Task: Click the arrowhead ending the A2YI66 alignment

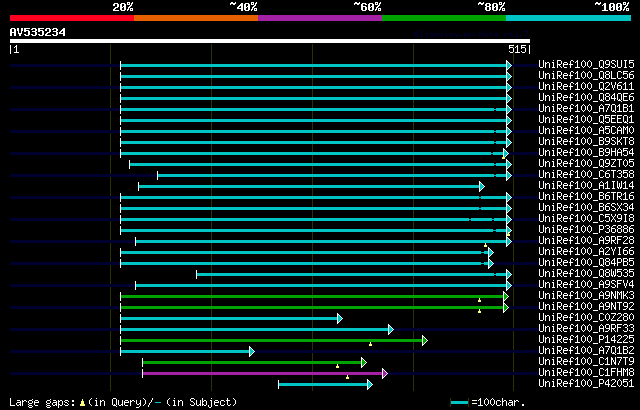Action: pos(491,253)
